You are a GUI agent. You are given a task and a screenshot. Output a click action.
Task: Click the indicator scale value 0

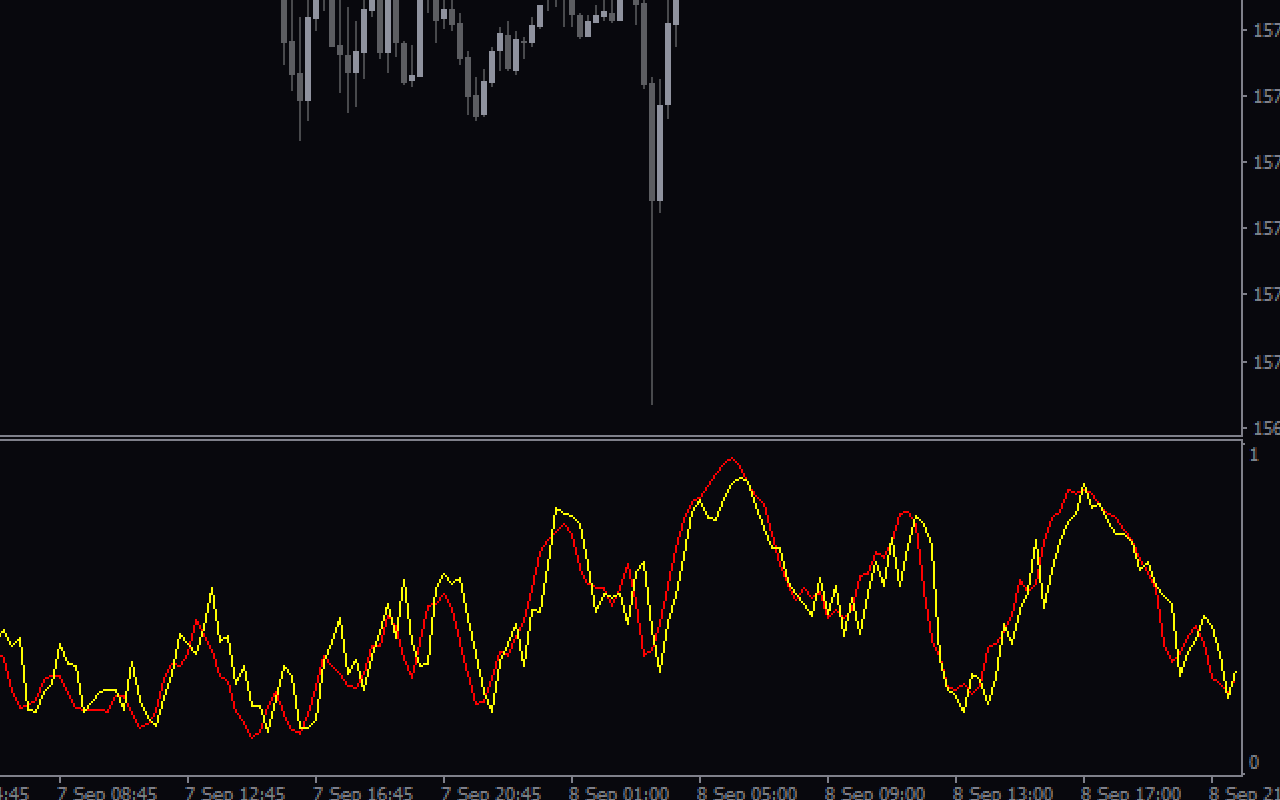pyautogui.click(x=1254, y=763)
